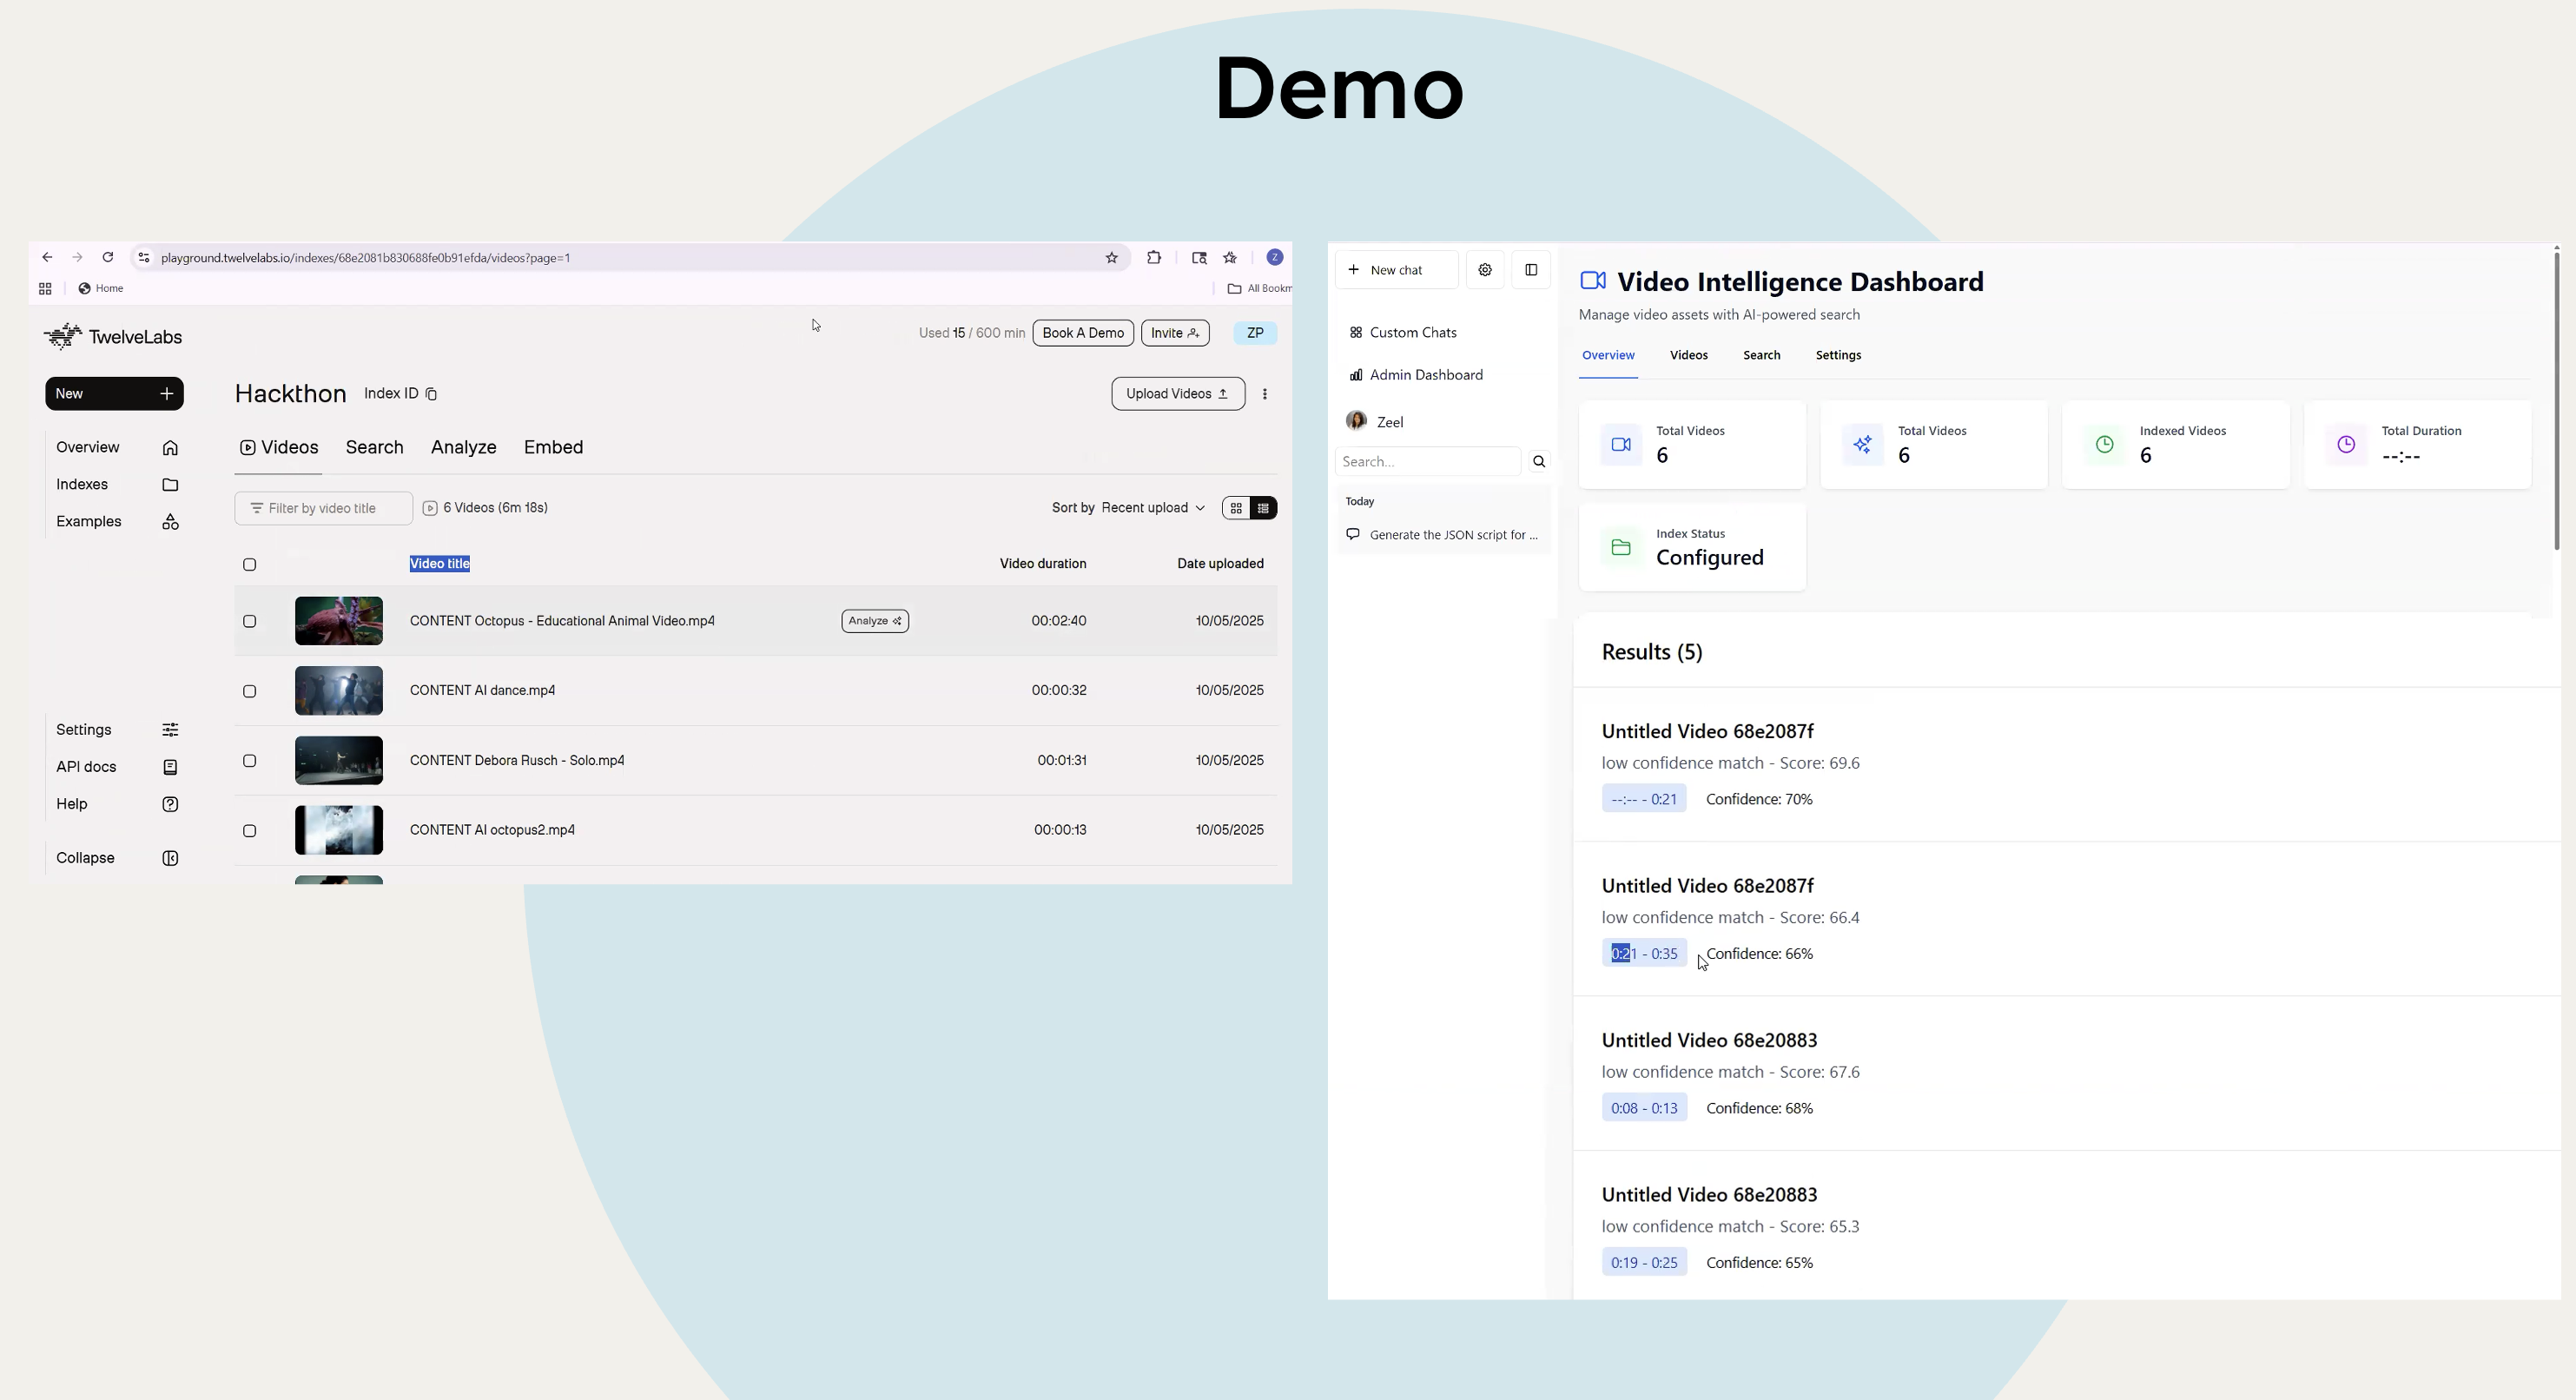Click search magnifier icon beside chat search
This screenshot has height=1400, width=2576.
coord(1539,462)
